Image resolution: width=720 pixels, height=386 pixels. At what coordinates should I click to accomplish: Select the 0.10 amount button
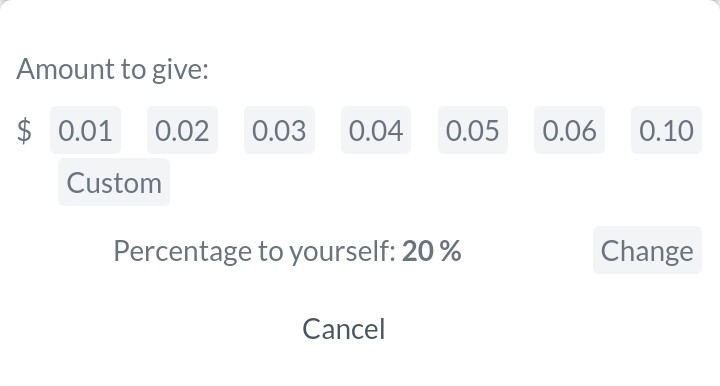(x=666, y=130)
